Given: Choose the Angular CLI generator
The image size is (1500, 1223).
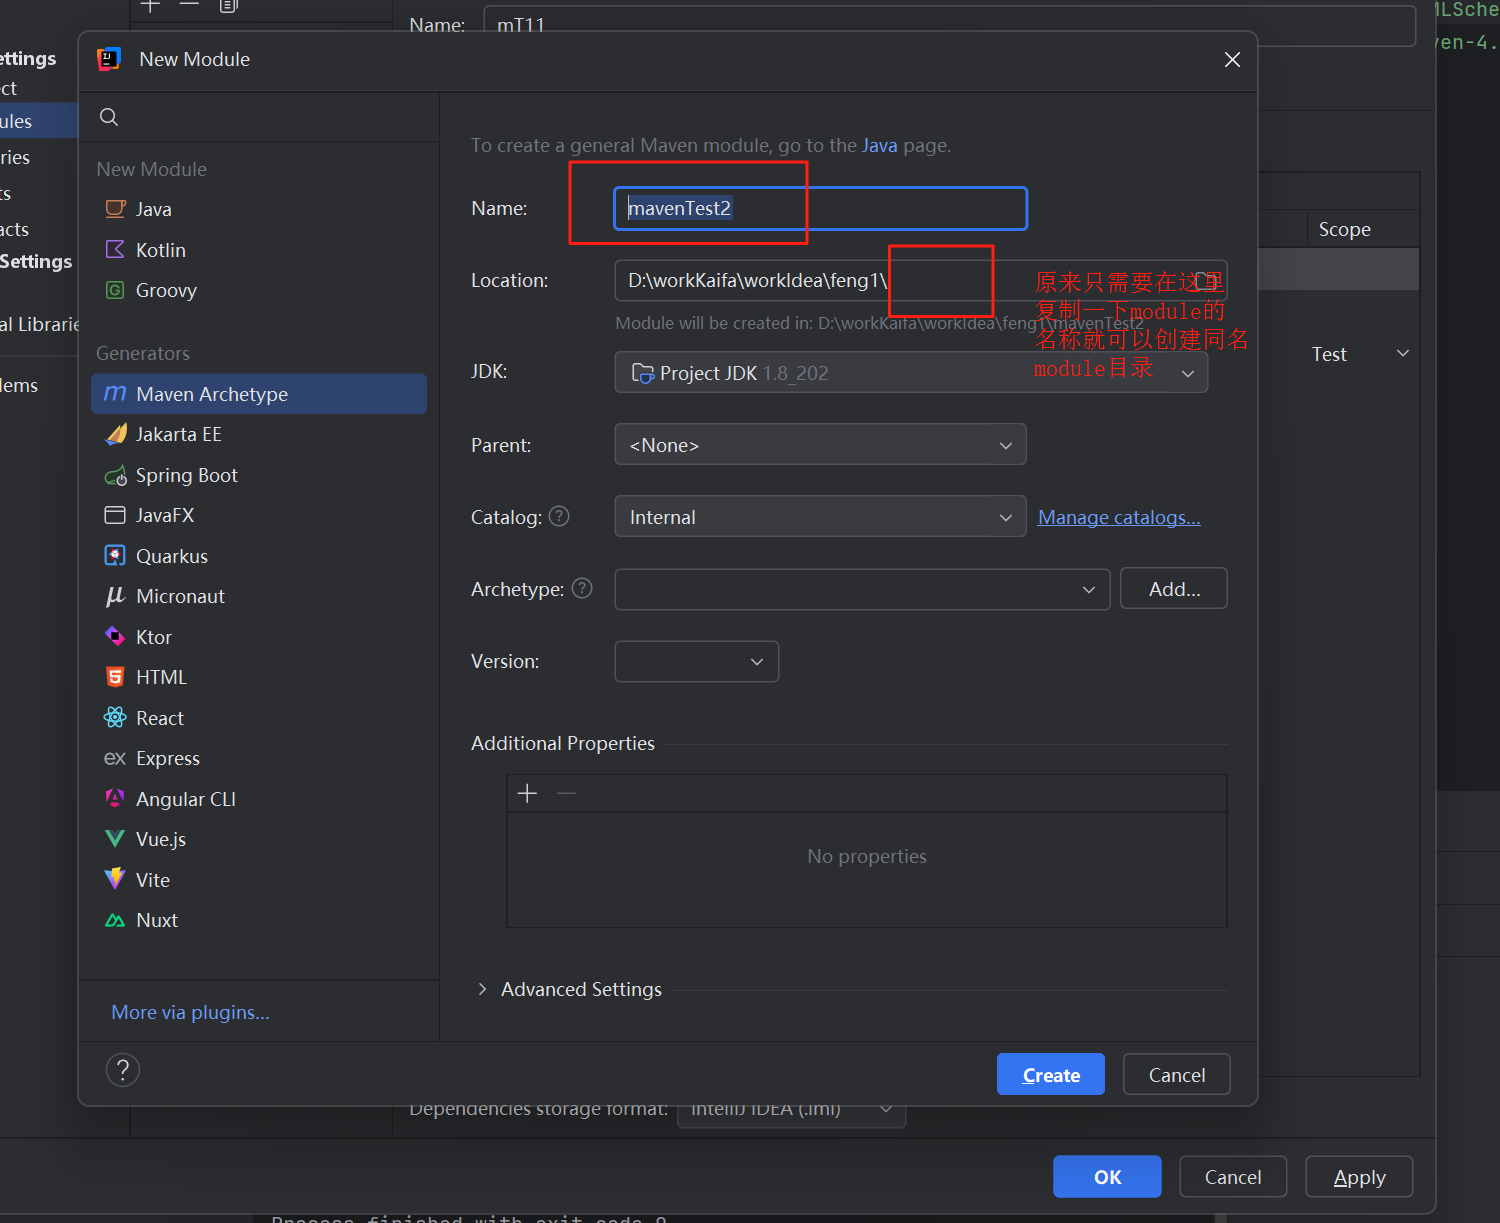Looking at the screenshot, I should coord(259,799).
